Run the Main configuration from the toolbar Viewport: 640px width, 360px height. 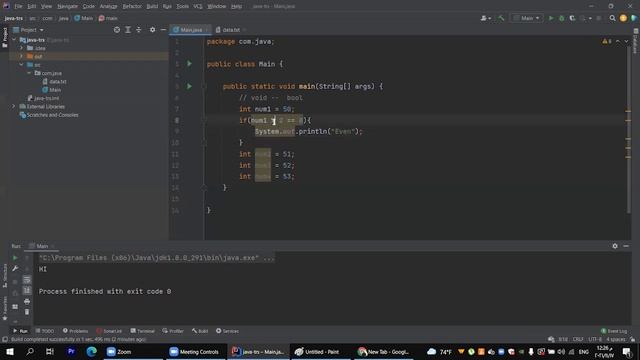coord(551,18)
